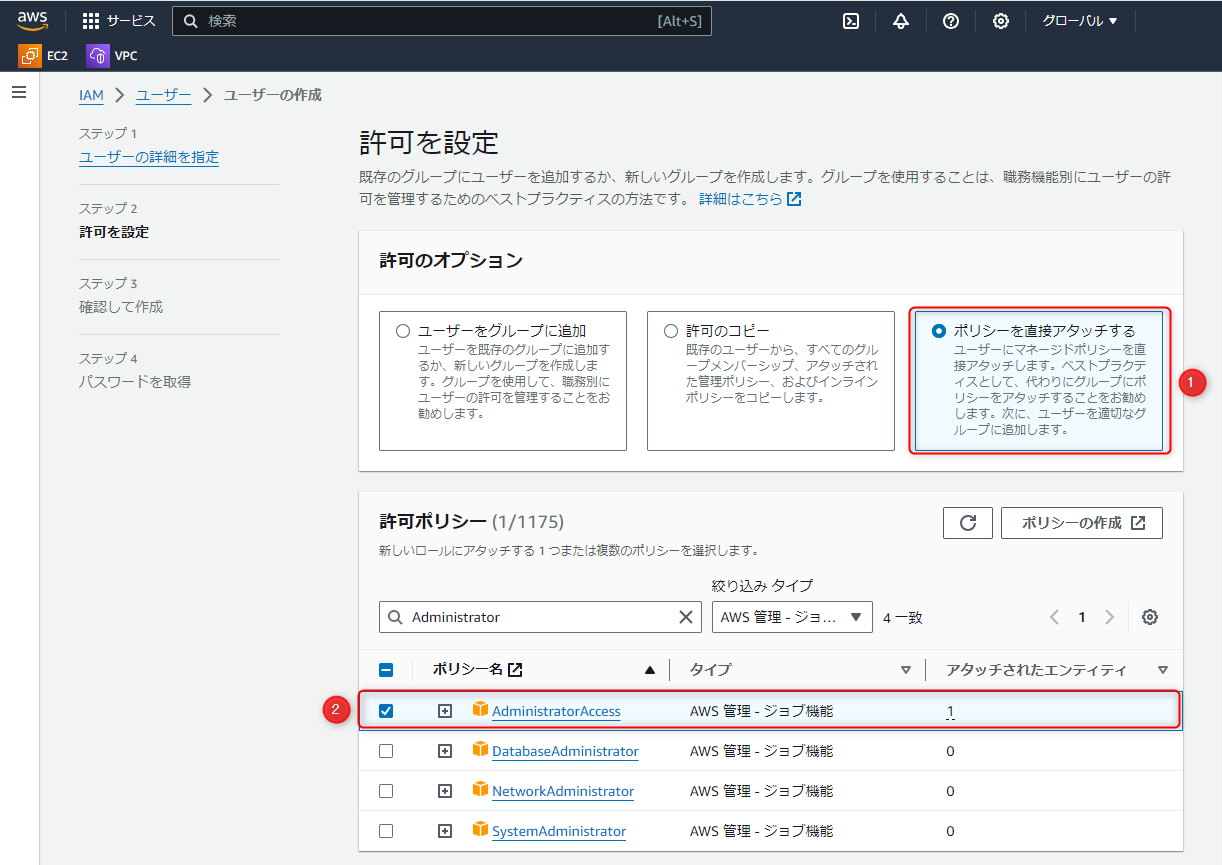Click page number 1 in pagination

pos(1081,617)
